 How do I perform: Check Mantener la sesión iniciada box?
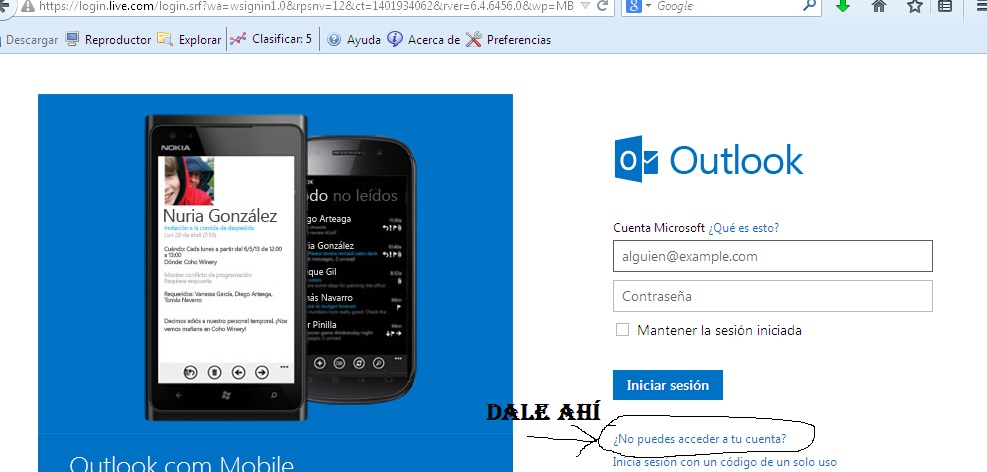click(x=623, y=330)
